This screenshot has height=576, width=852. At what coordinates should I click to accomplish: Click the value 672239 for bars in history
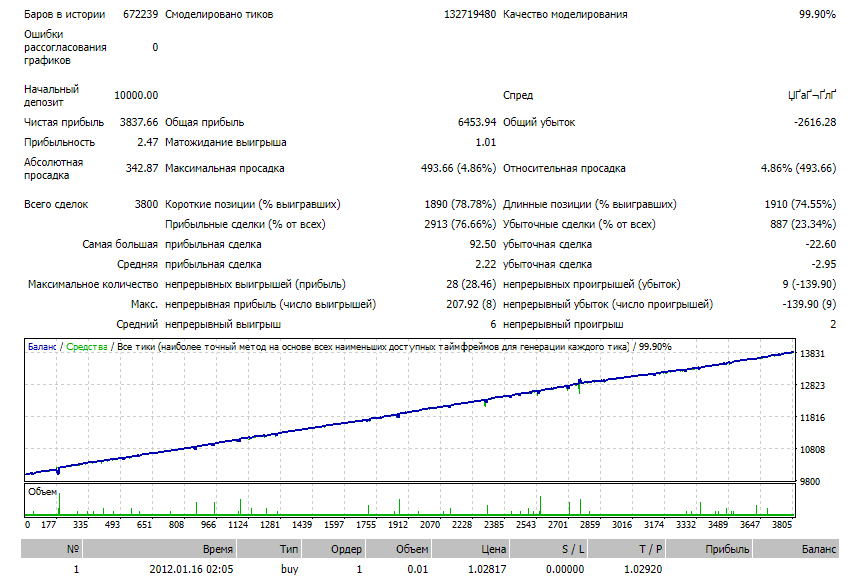point(140,14)
